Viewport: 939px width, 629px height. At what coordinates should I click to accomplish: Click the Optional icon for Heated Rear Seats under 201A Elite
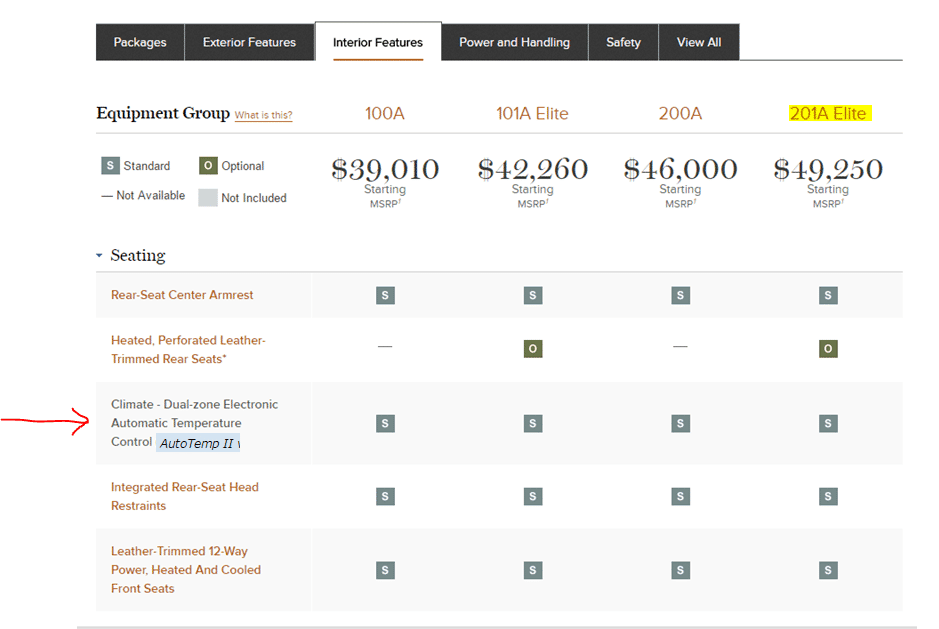click(x=828, y=349)
